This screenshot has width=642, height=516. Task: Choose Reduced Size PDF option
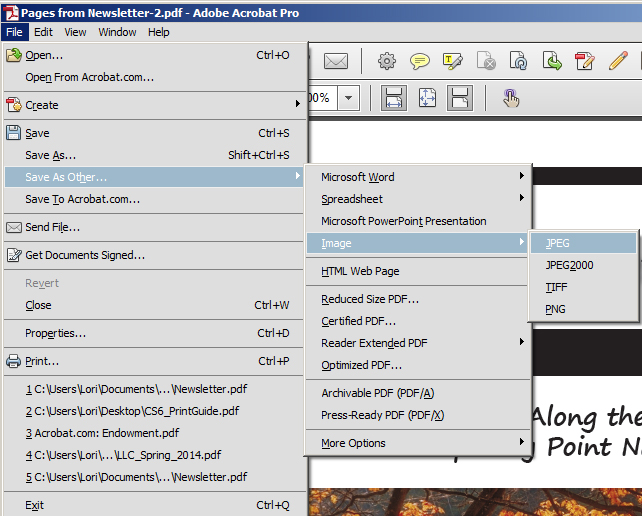(370, 299)
